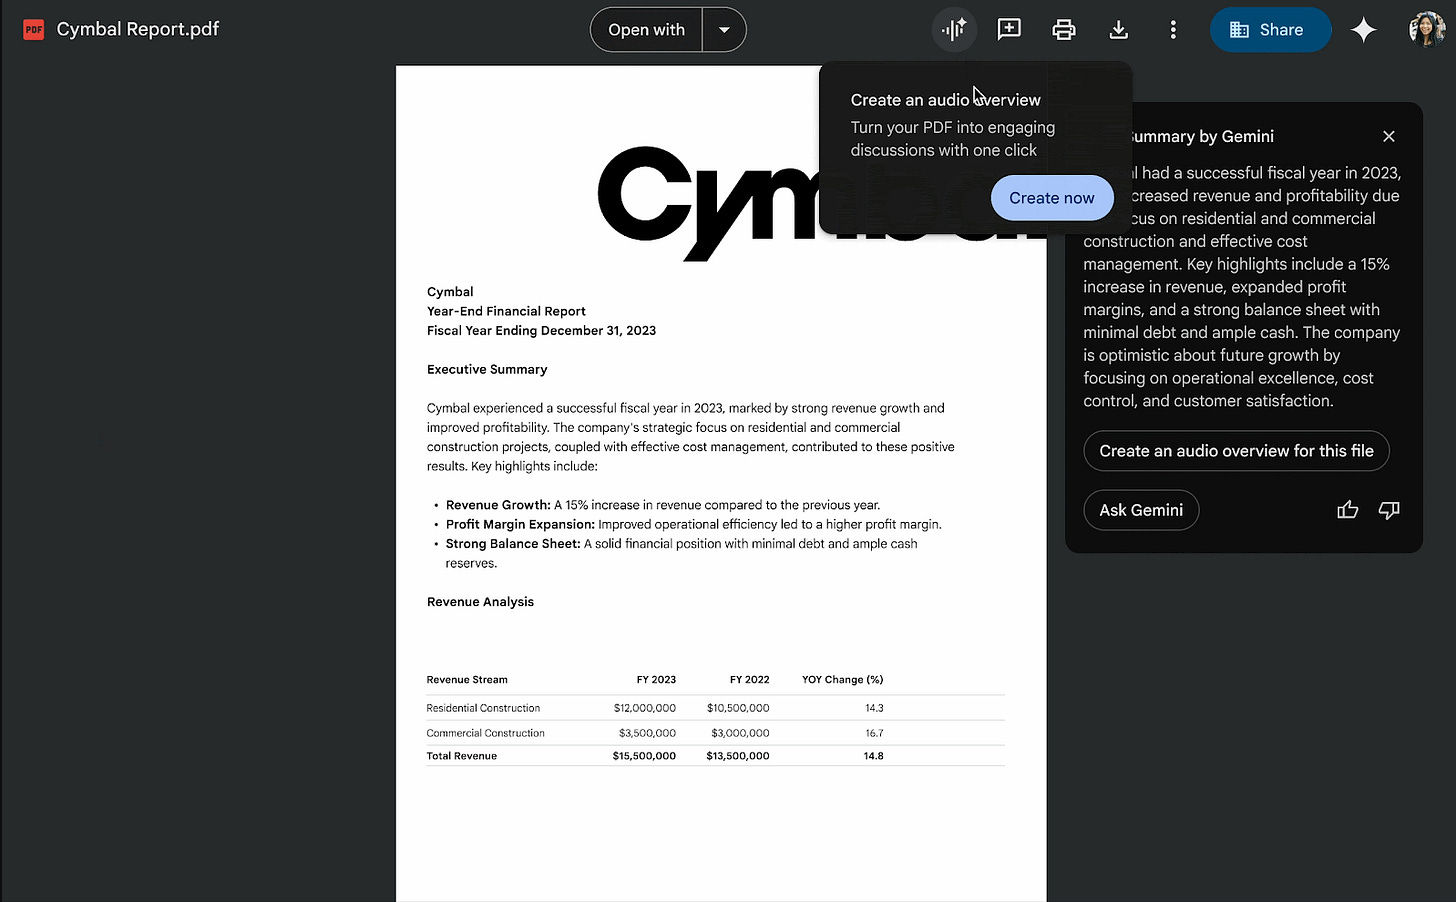Click the Total Revenue row label
The image size is (1456, 902).
coord(462,756)
